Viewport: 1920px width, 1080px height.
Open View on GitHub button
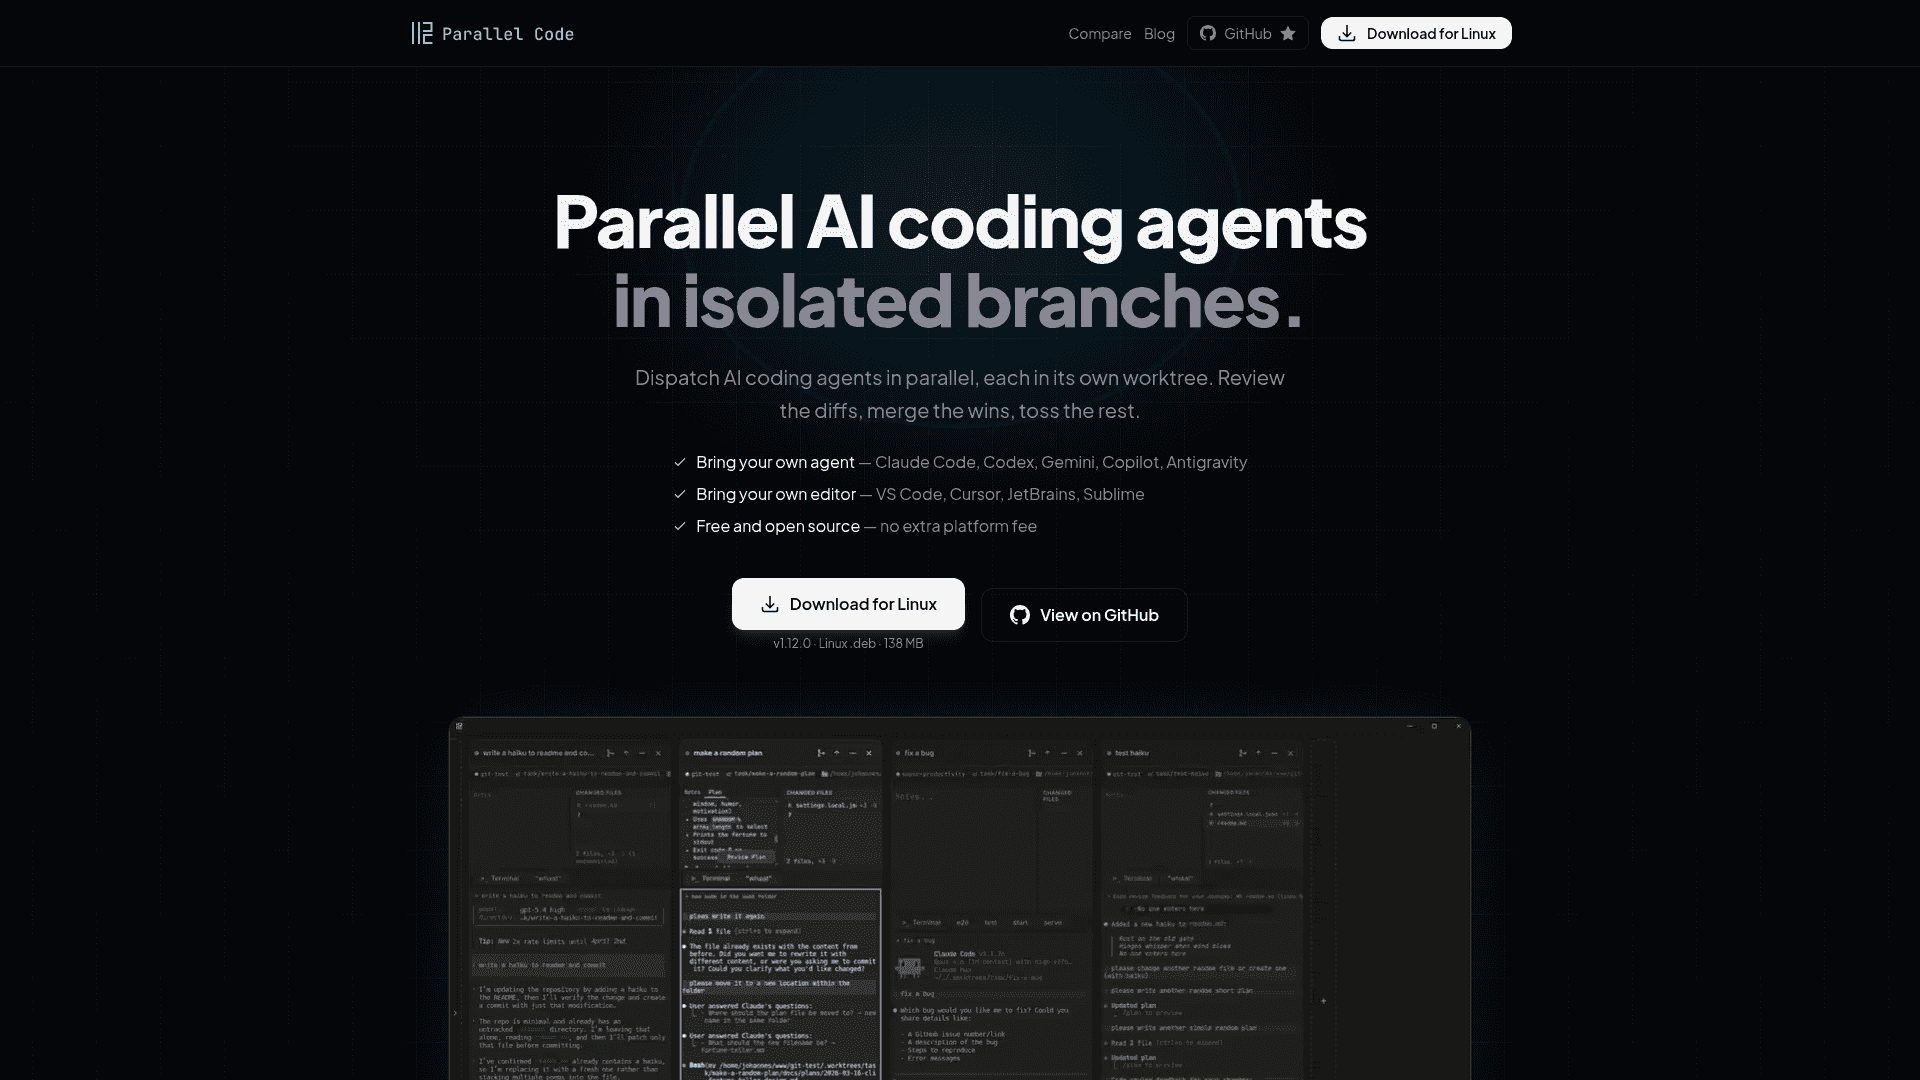[1084, 615]
